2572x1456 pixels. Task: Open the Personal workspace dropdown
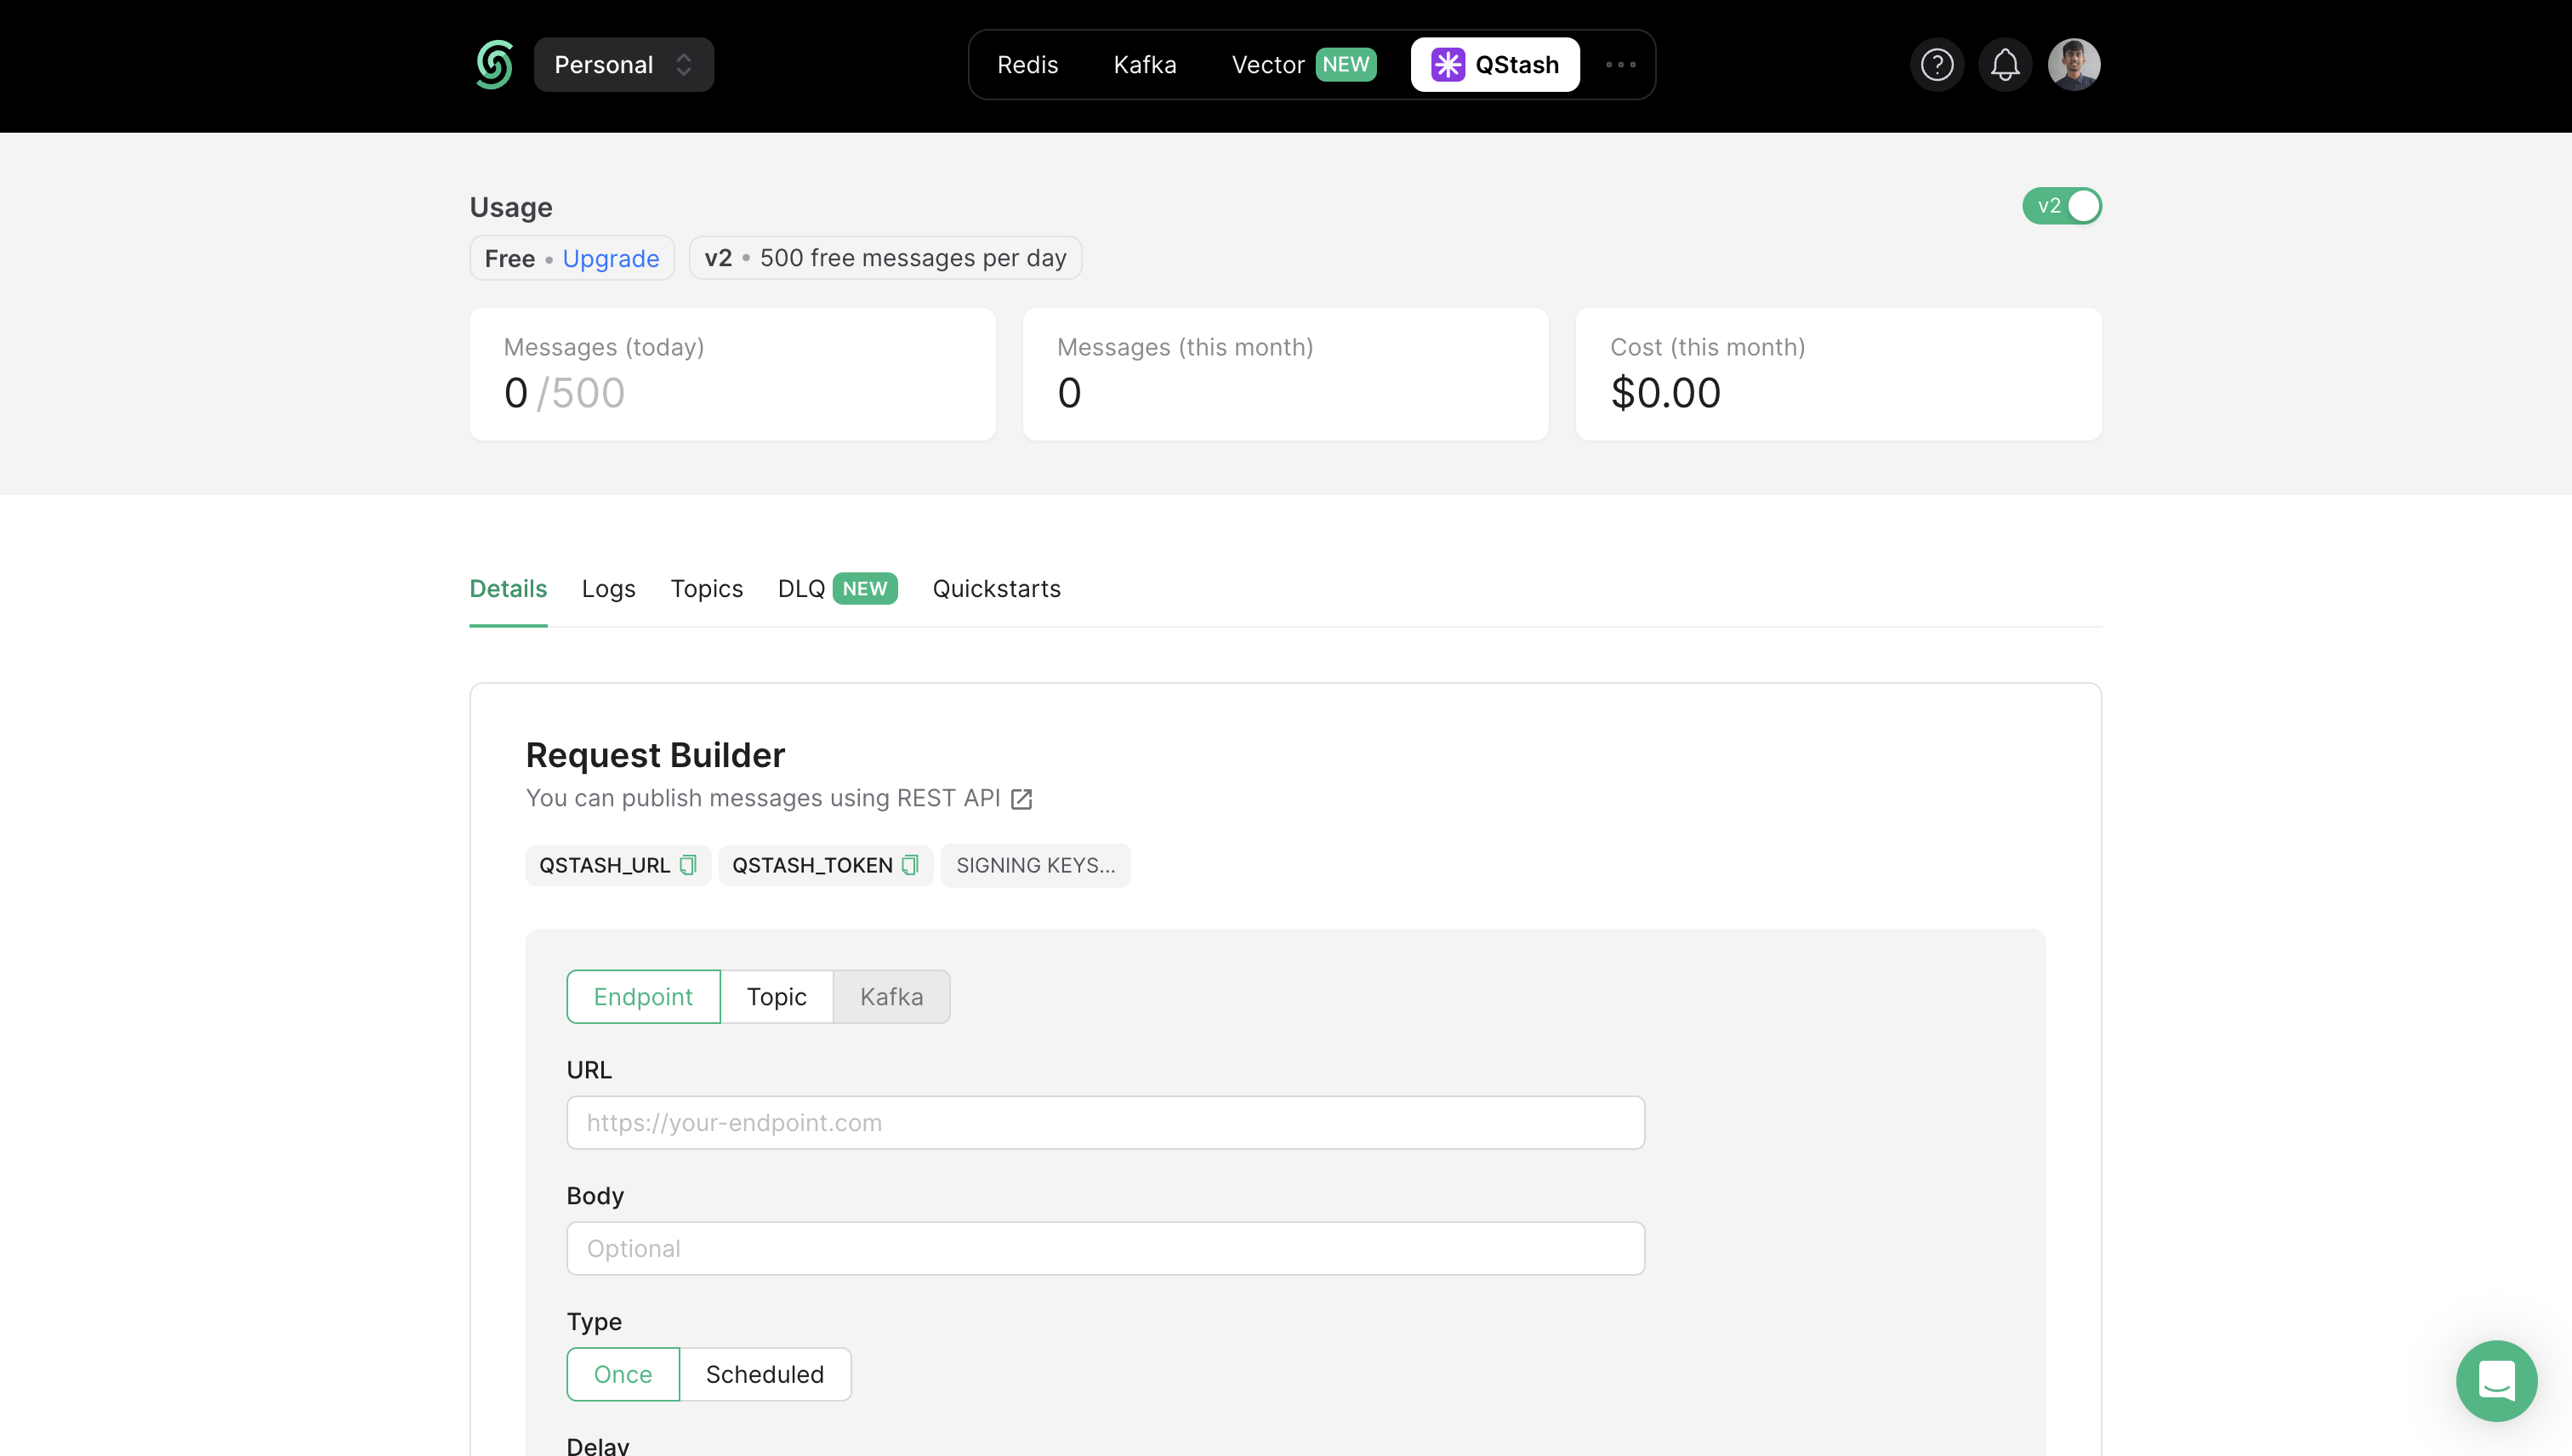(624, 64)
